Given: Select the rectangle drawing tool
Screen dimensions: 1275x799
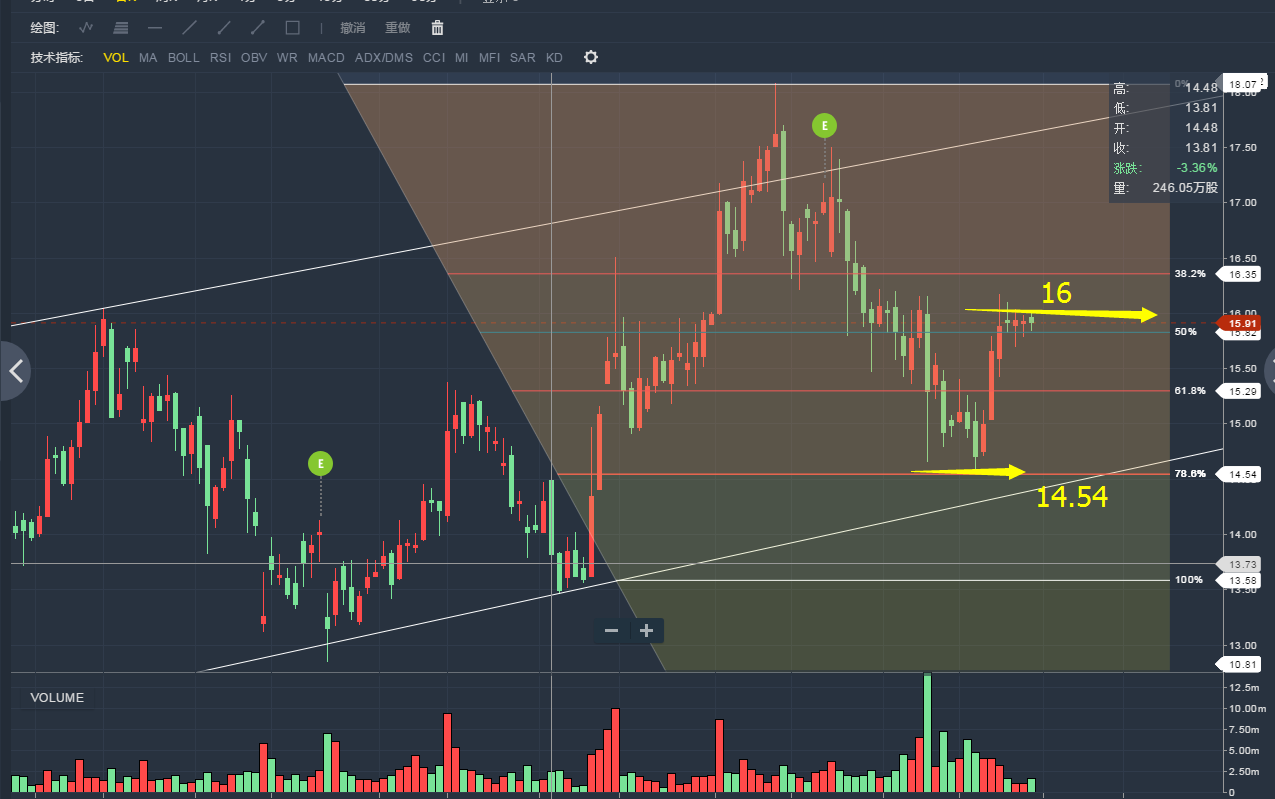Looking at the screenshot, I should 292,28.
